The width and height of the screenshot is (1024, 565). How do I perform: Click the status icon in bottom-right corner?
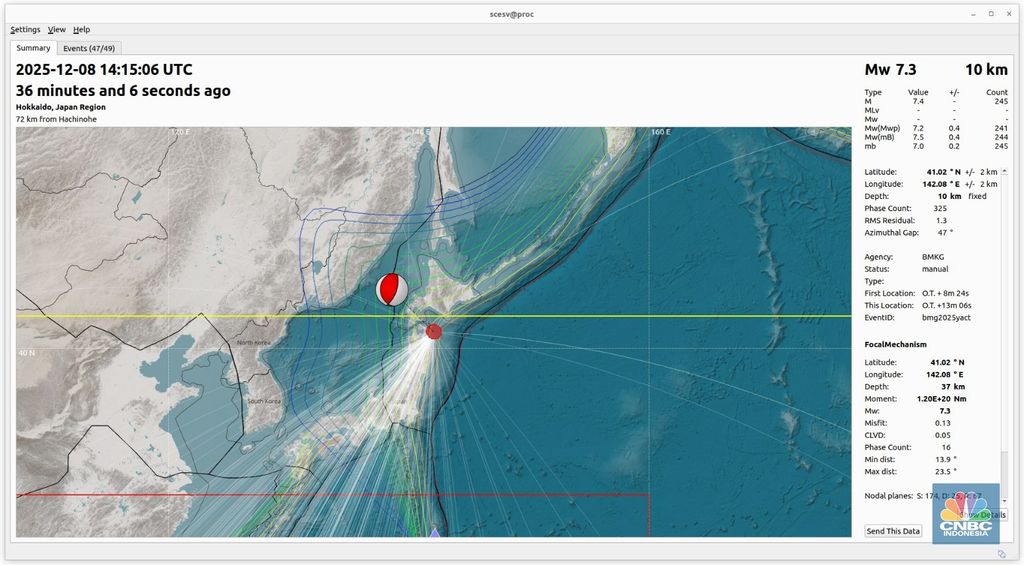coord(1002,553)
